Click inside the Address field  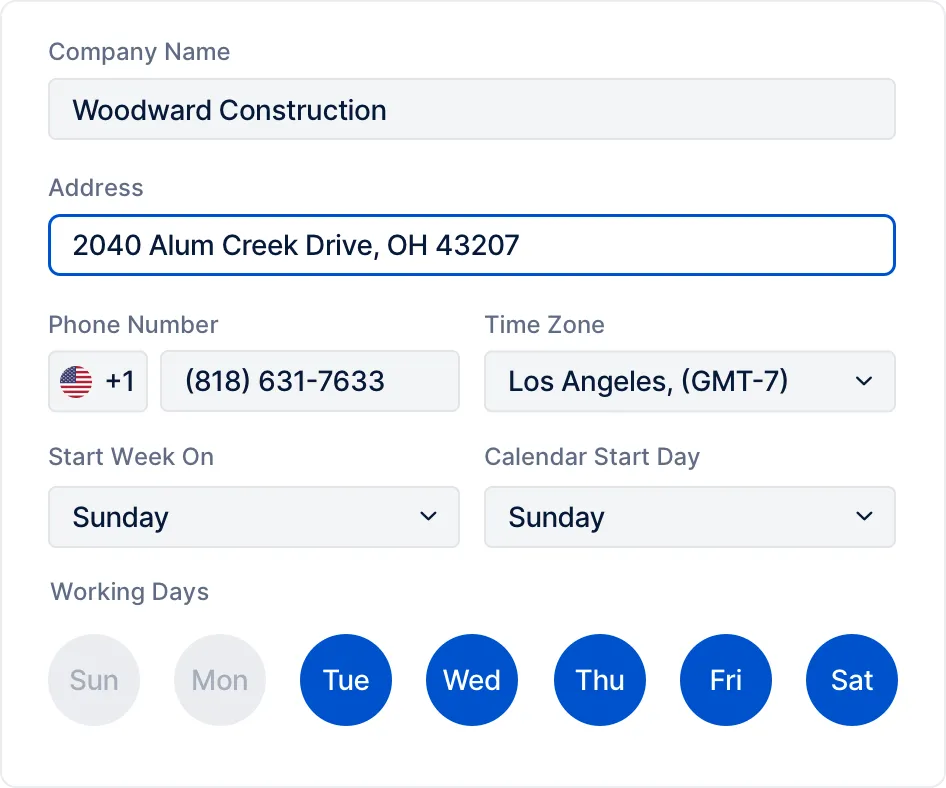(x=472, y=245)
